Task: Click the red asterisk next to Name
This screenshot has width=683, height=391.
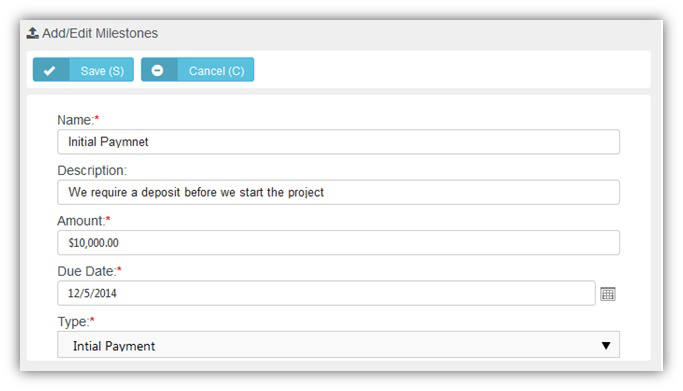Action: (97, 118)
